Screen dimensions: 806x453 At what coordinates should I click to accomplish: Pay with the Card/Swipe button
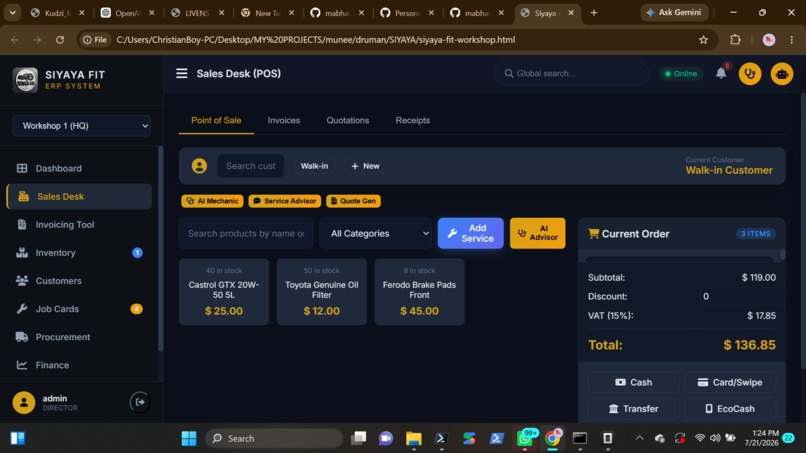pyautogui.click(x=729, y=382)
